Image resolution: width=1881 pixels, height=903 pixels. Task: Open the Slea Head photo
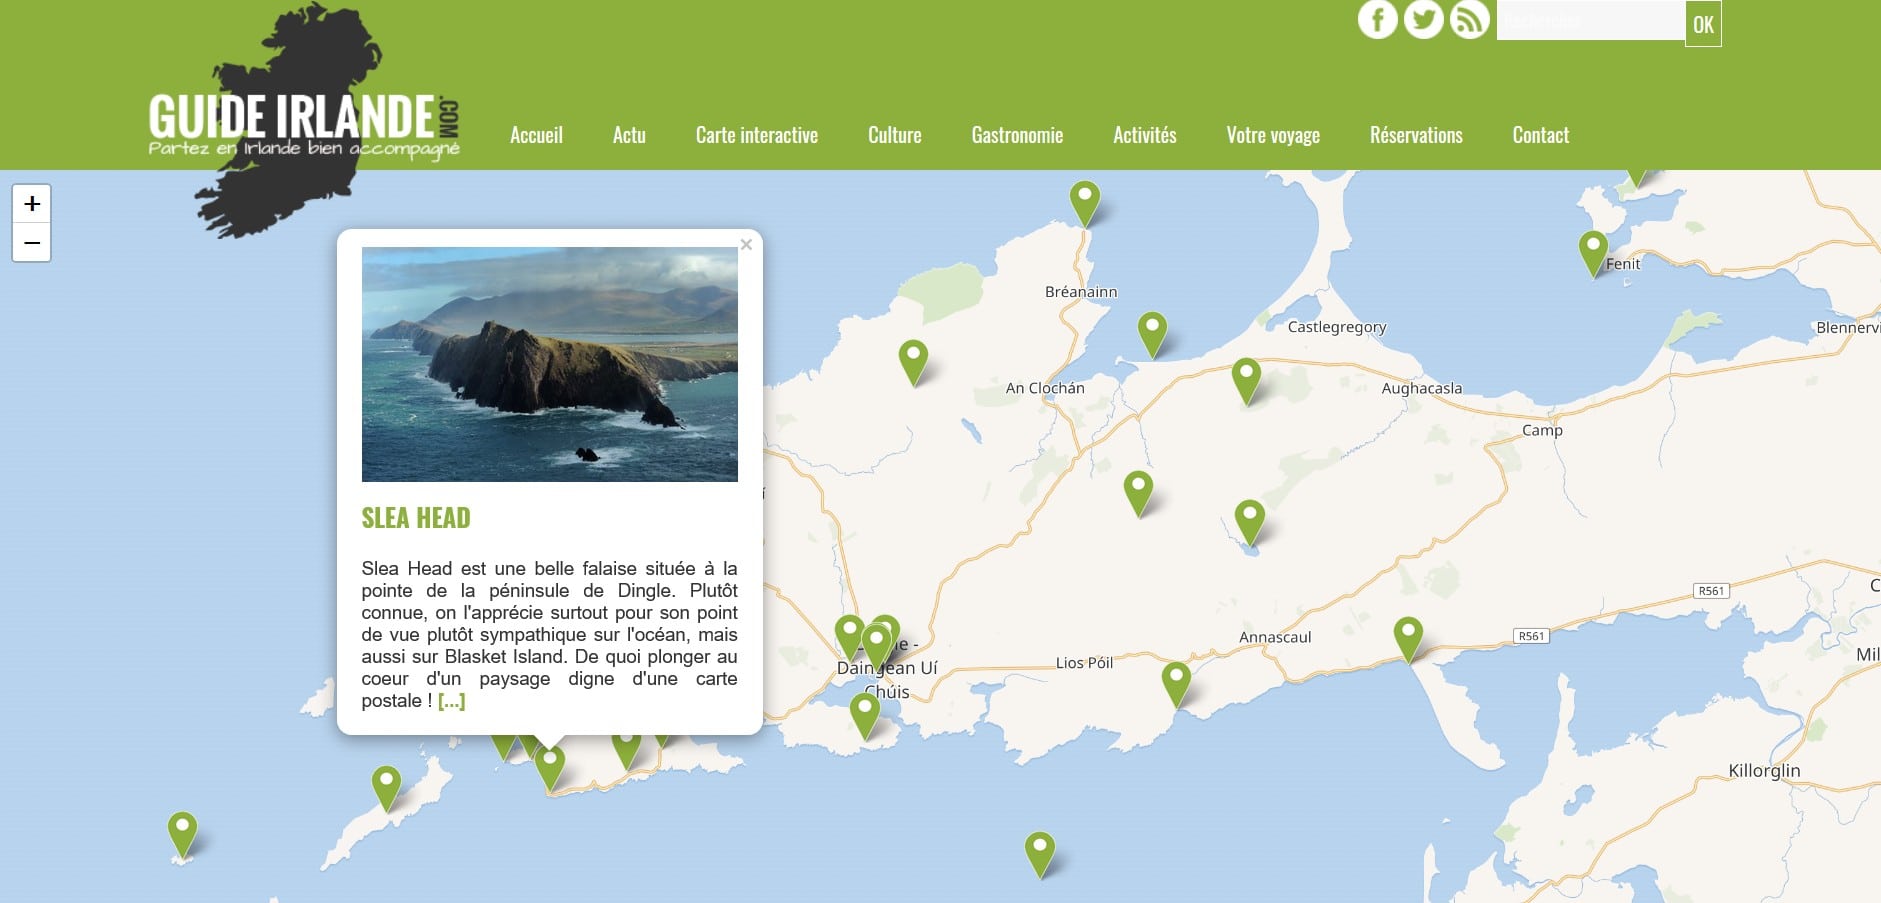(549, 364)
